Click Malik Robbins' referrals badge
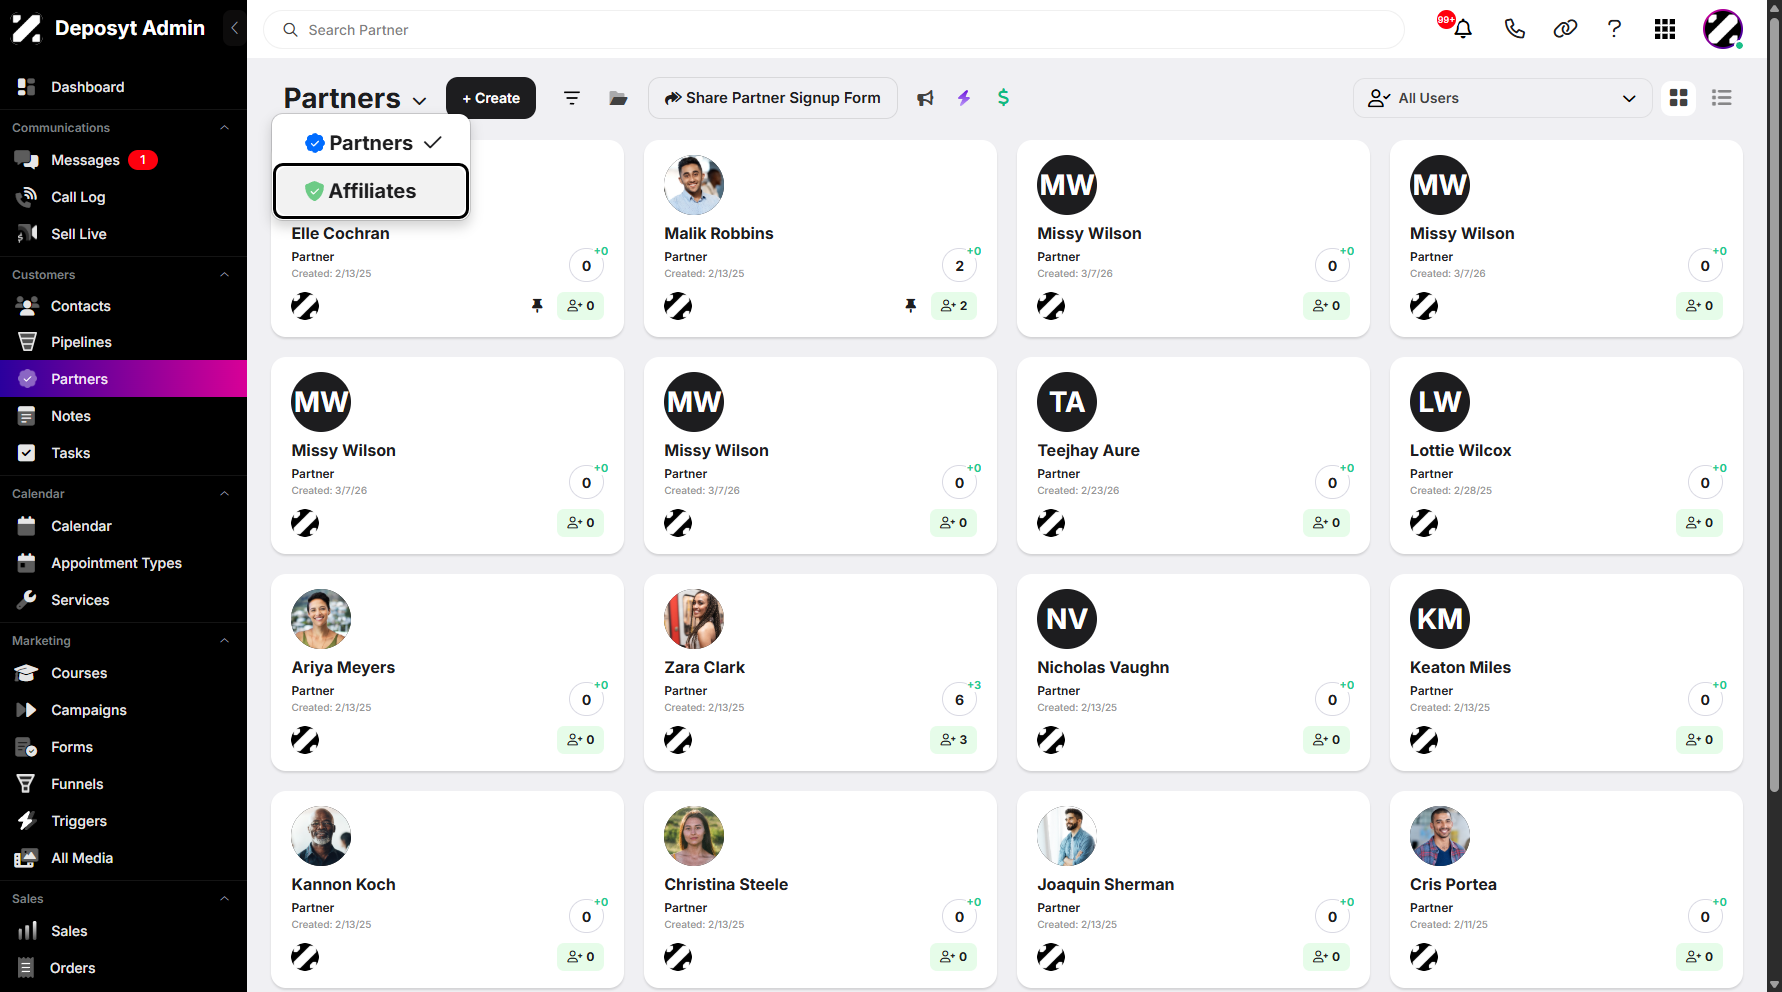The image size is (1782, 992). click(x=954, y=306)
